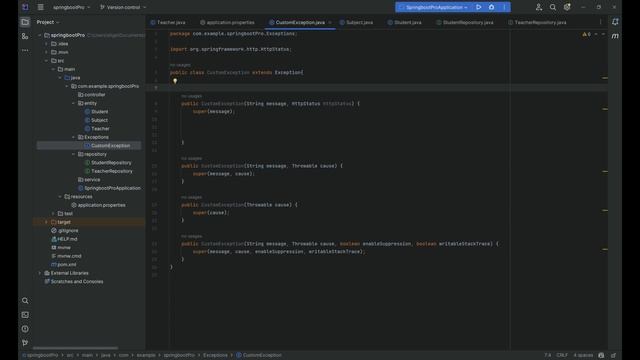Click 4 spaces indent setting
This screenshot has height=360, width=640.
[x=583, y=355]
